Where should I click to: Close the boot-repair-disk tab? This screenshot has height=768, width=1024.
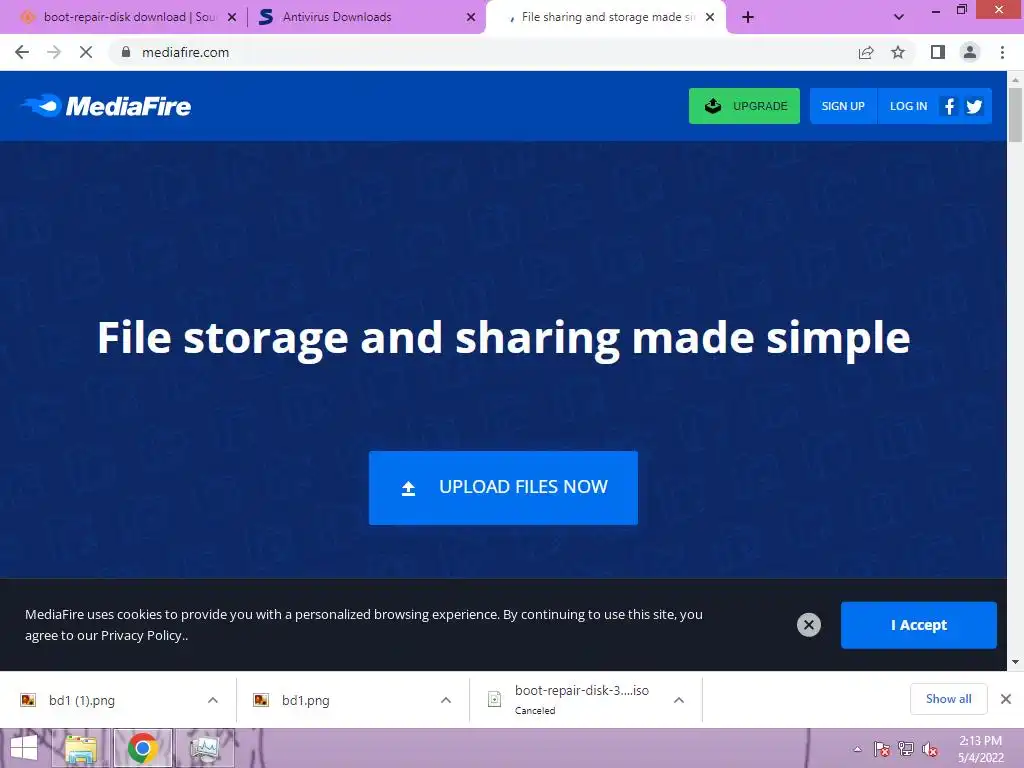232,18
